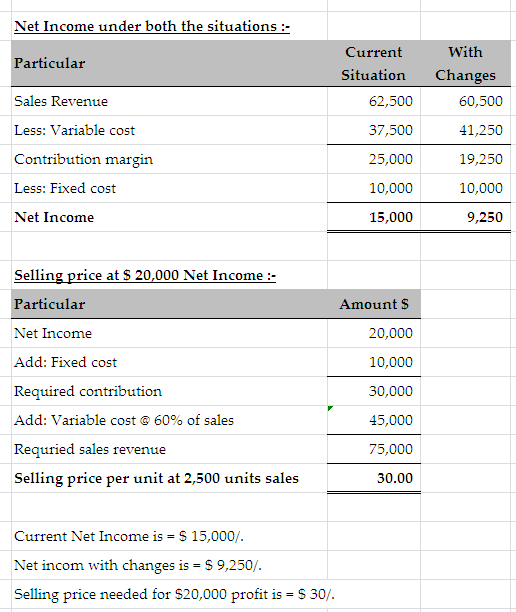Select Net Income label in second table
This screenshot has height=612, width=516.
pyautogui.click(x=53, y=333)
